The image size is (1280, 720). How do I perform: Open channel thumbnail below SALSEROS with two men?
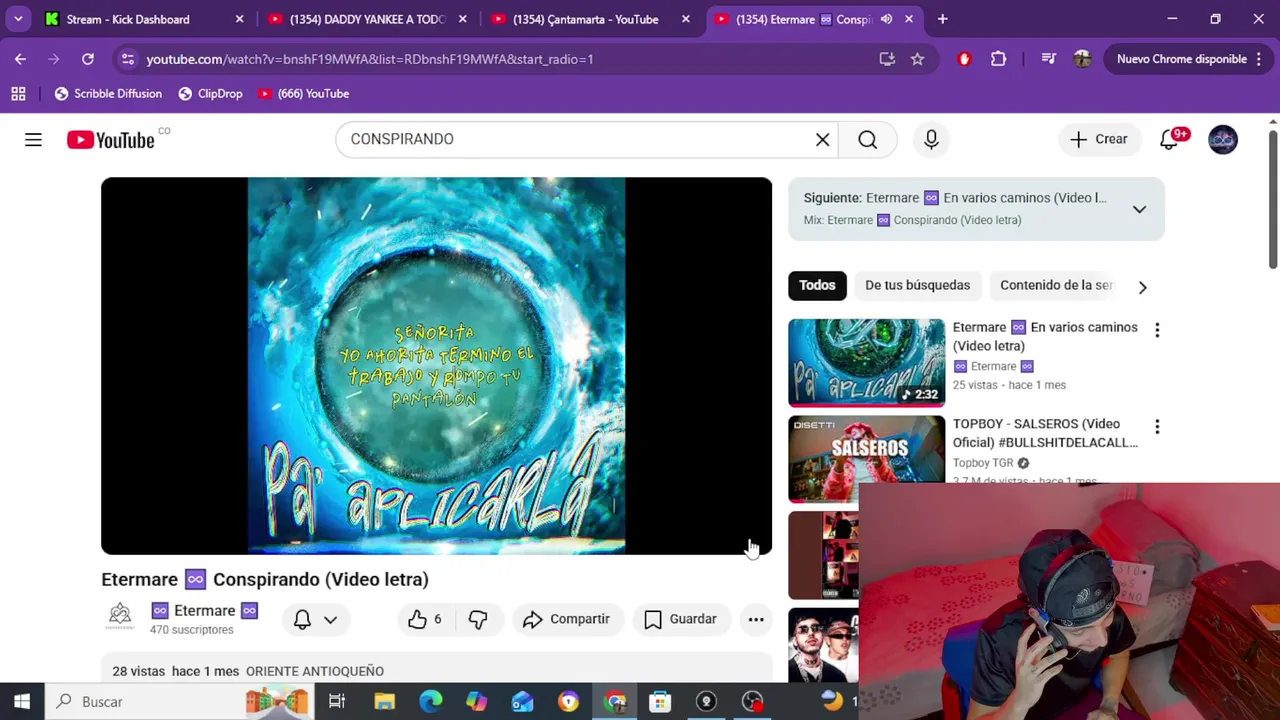823,644
